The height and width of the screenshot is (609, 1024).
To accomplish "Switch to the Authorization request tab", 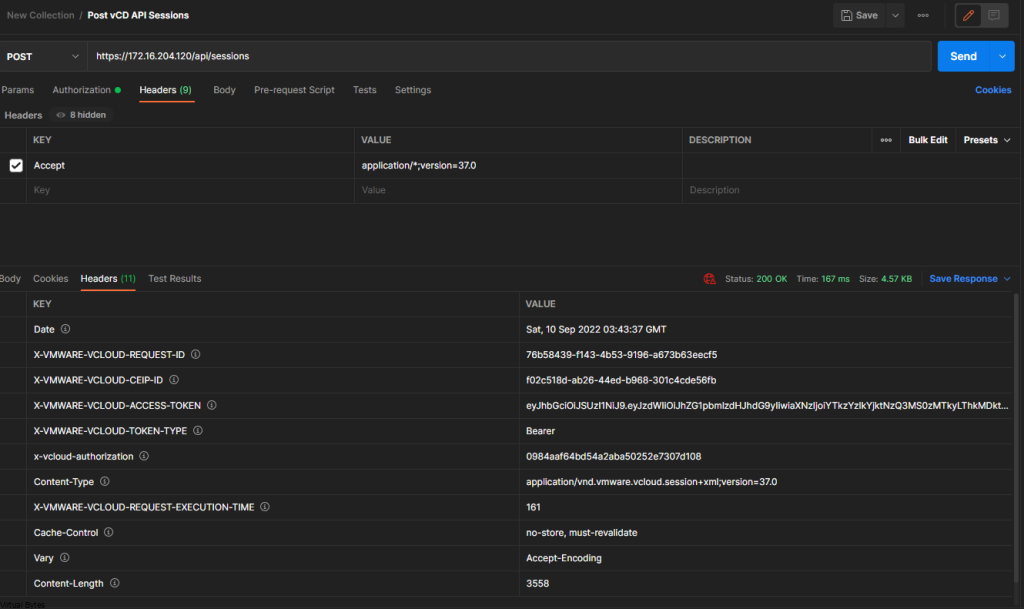I will pyautogui.click(x=83, y=90).
